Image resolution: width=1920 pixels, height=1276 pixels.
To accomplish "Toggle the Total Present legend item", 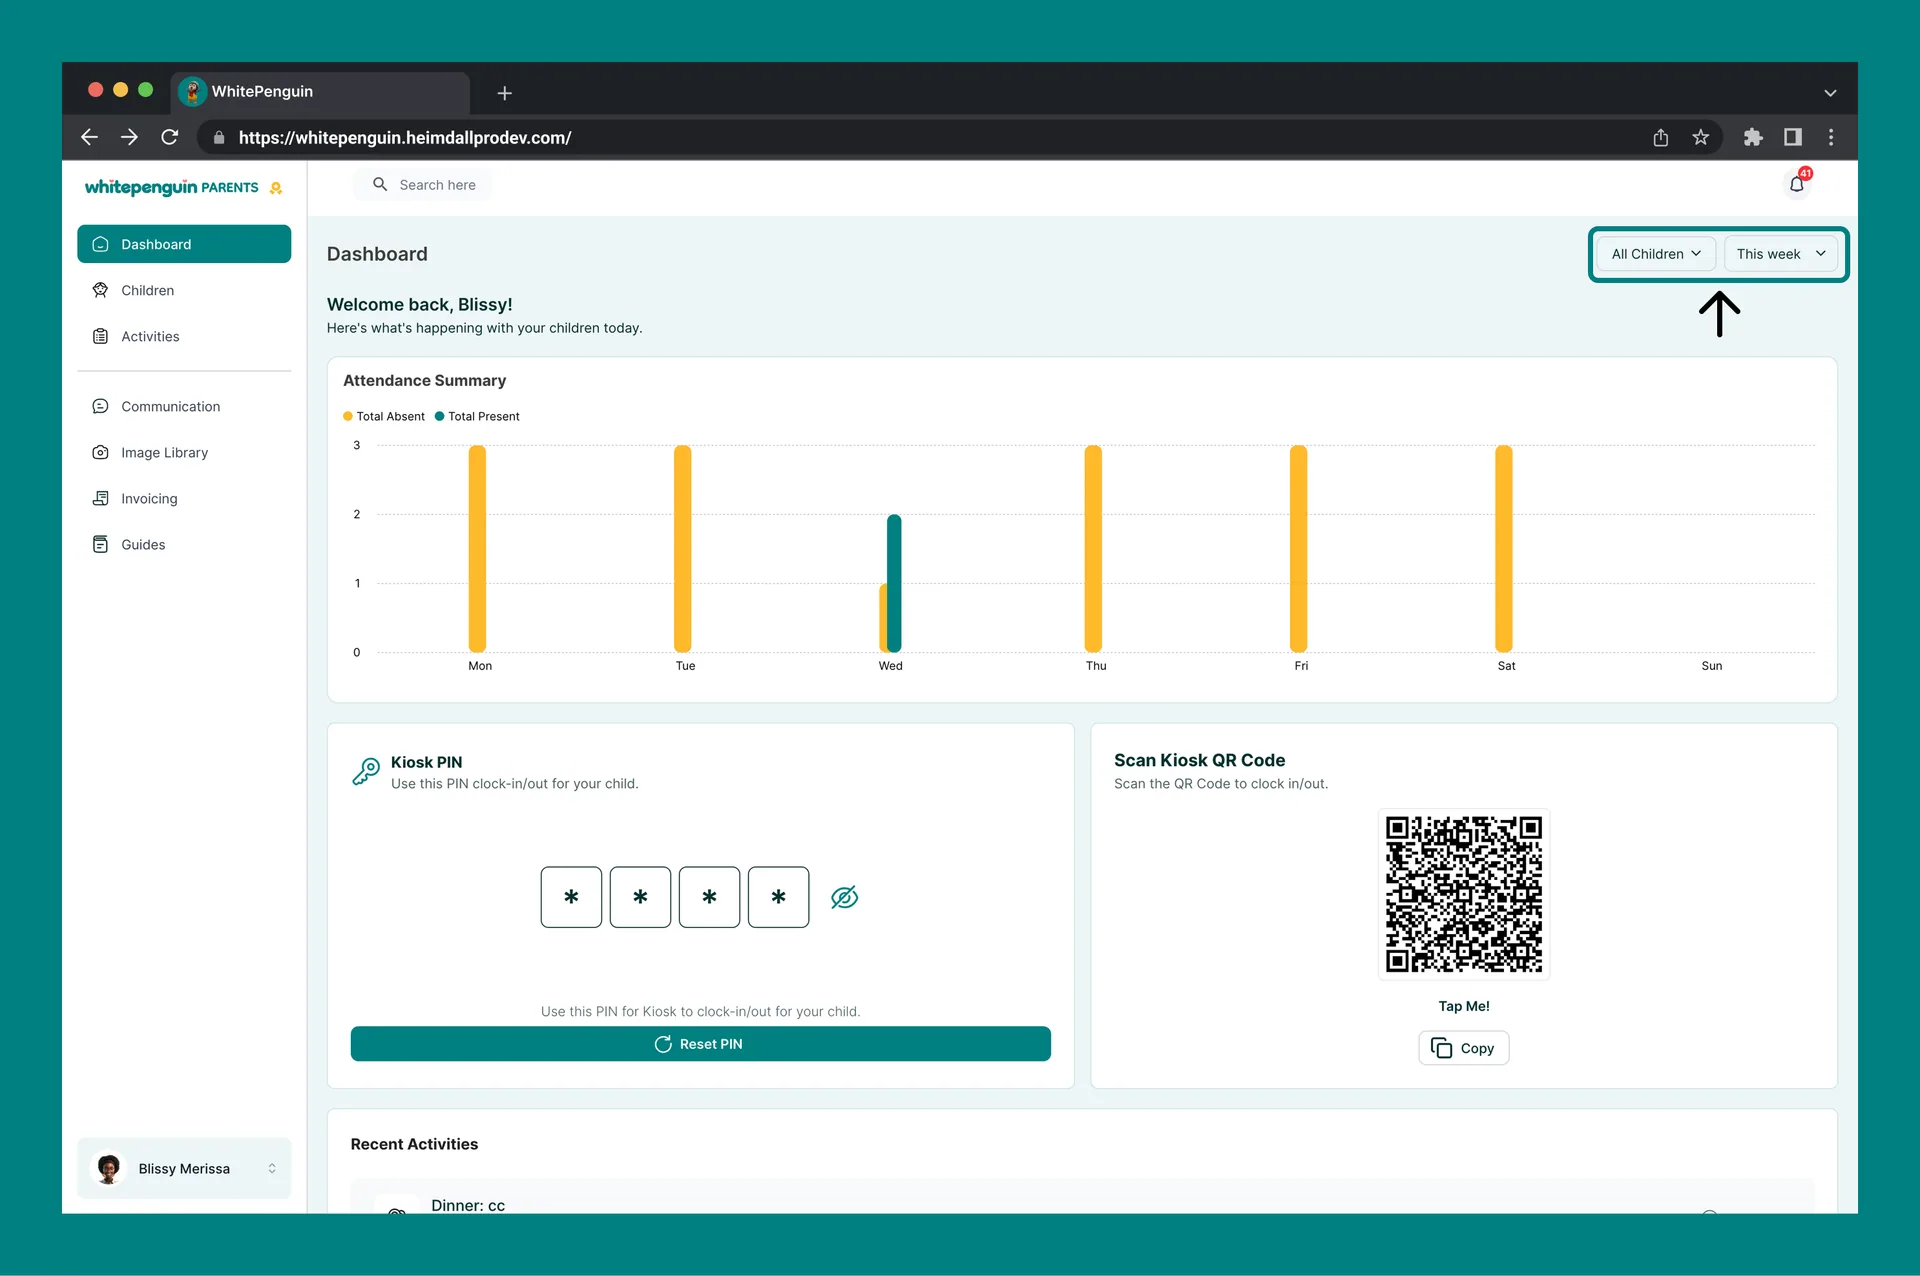I will coord(477,416).
